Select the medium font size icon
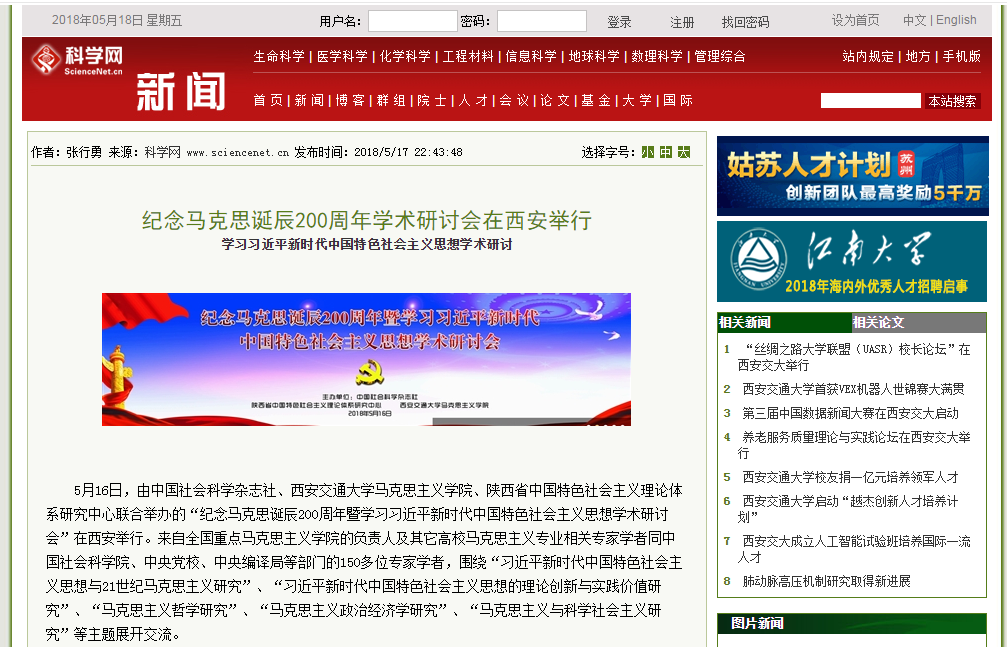 (x=666, y=152)
